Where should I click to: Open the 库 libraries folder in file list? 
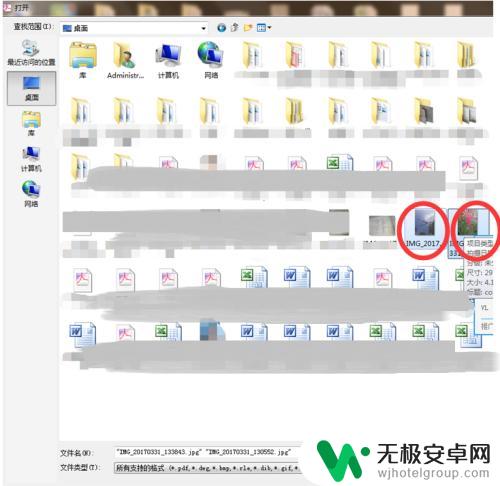[x=83, y=60]
